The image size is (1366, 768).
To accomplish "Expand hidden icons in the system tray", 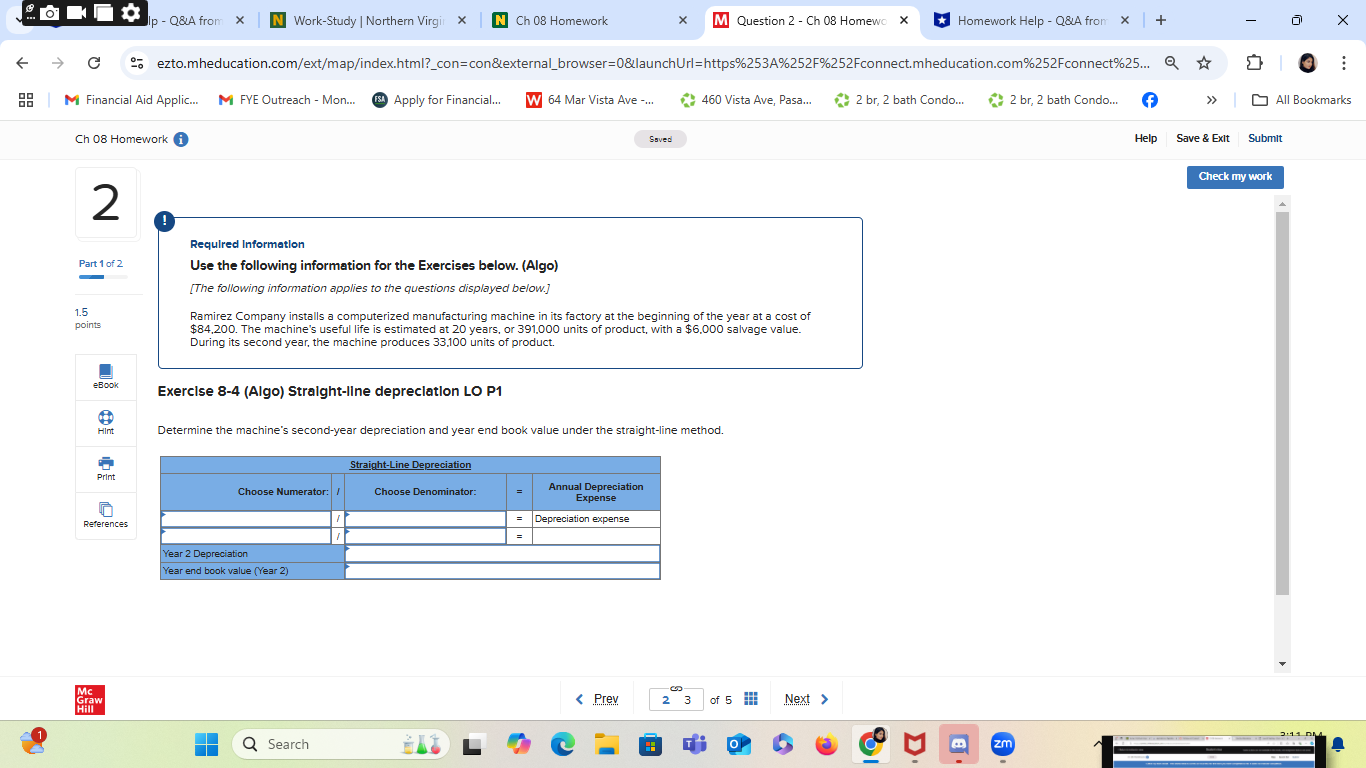I will (1097, 744).
